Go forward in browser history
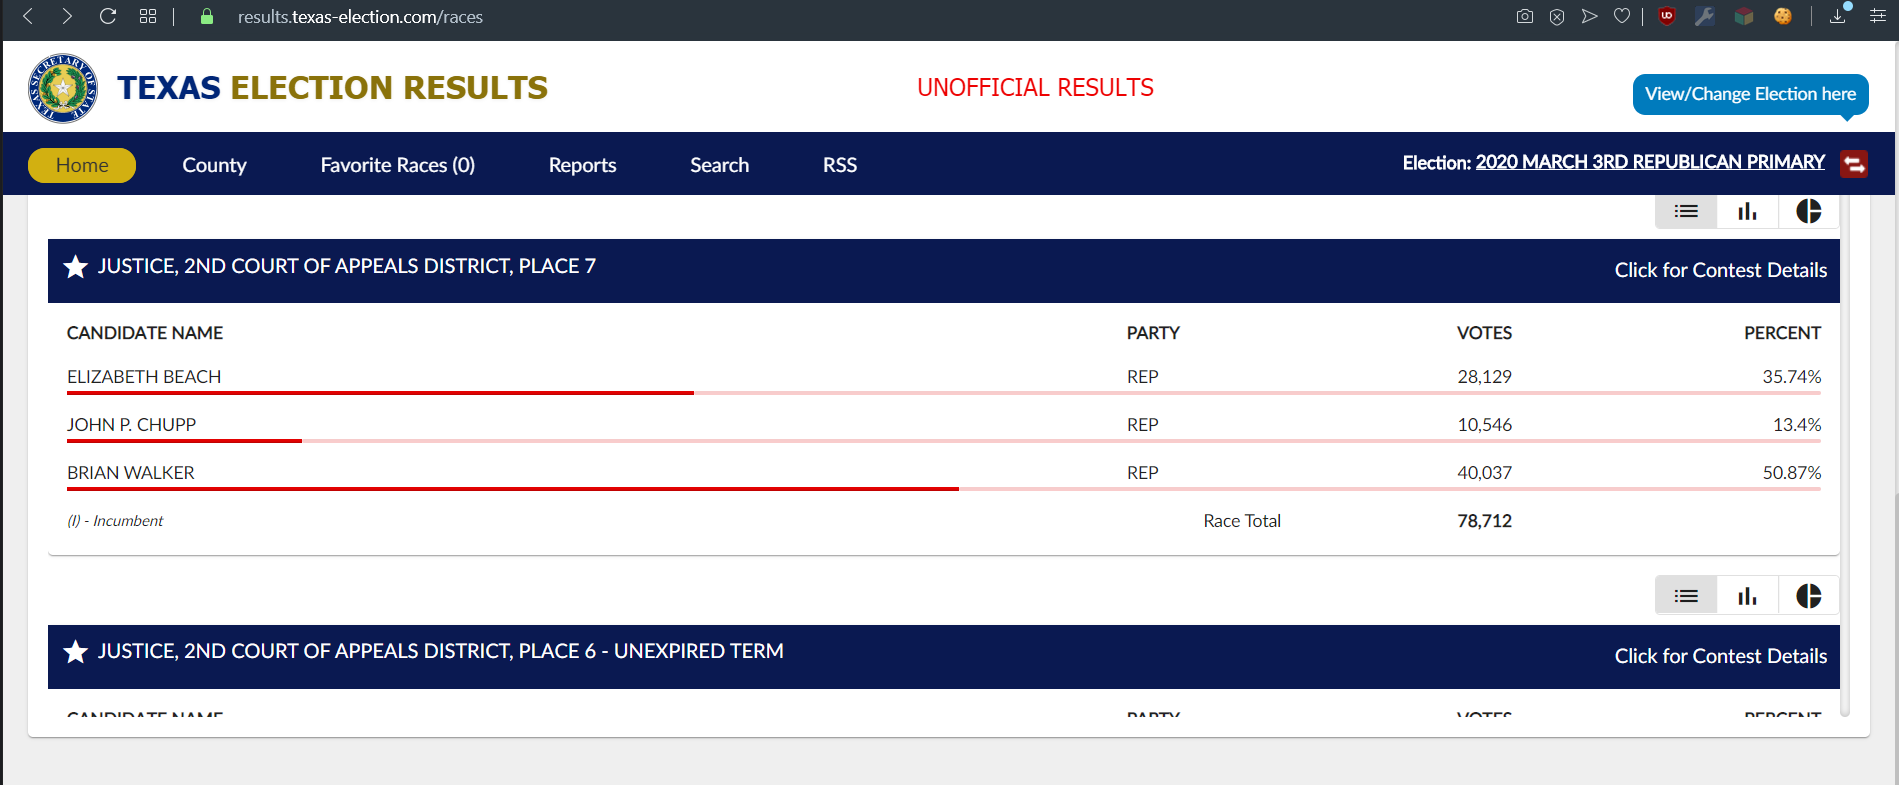The width and height of the screenshot is (1899, 785). pyautogui.click(x=67, y=16)
